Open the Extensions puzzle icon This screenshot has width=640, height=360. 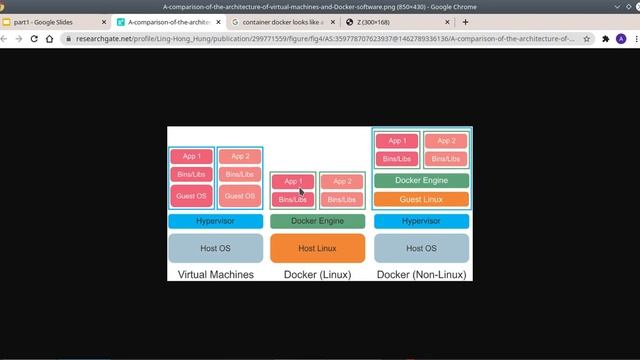[x=606, y=39]
